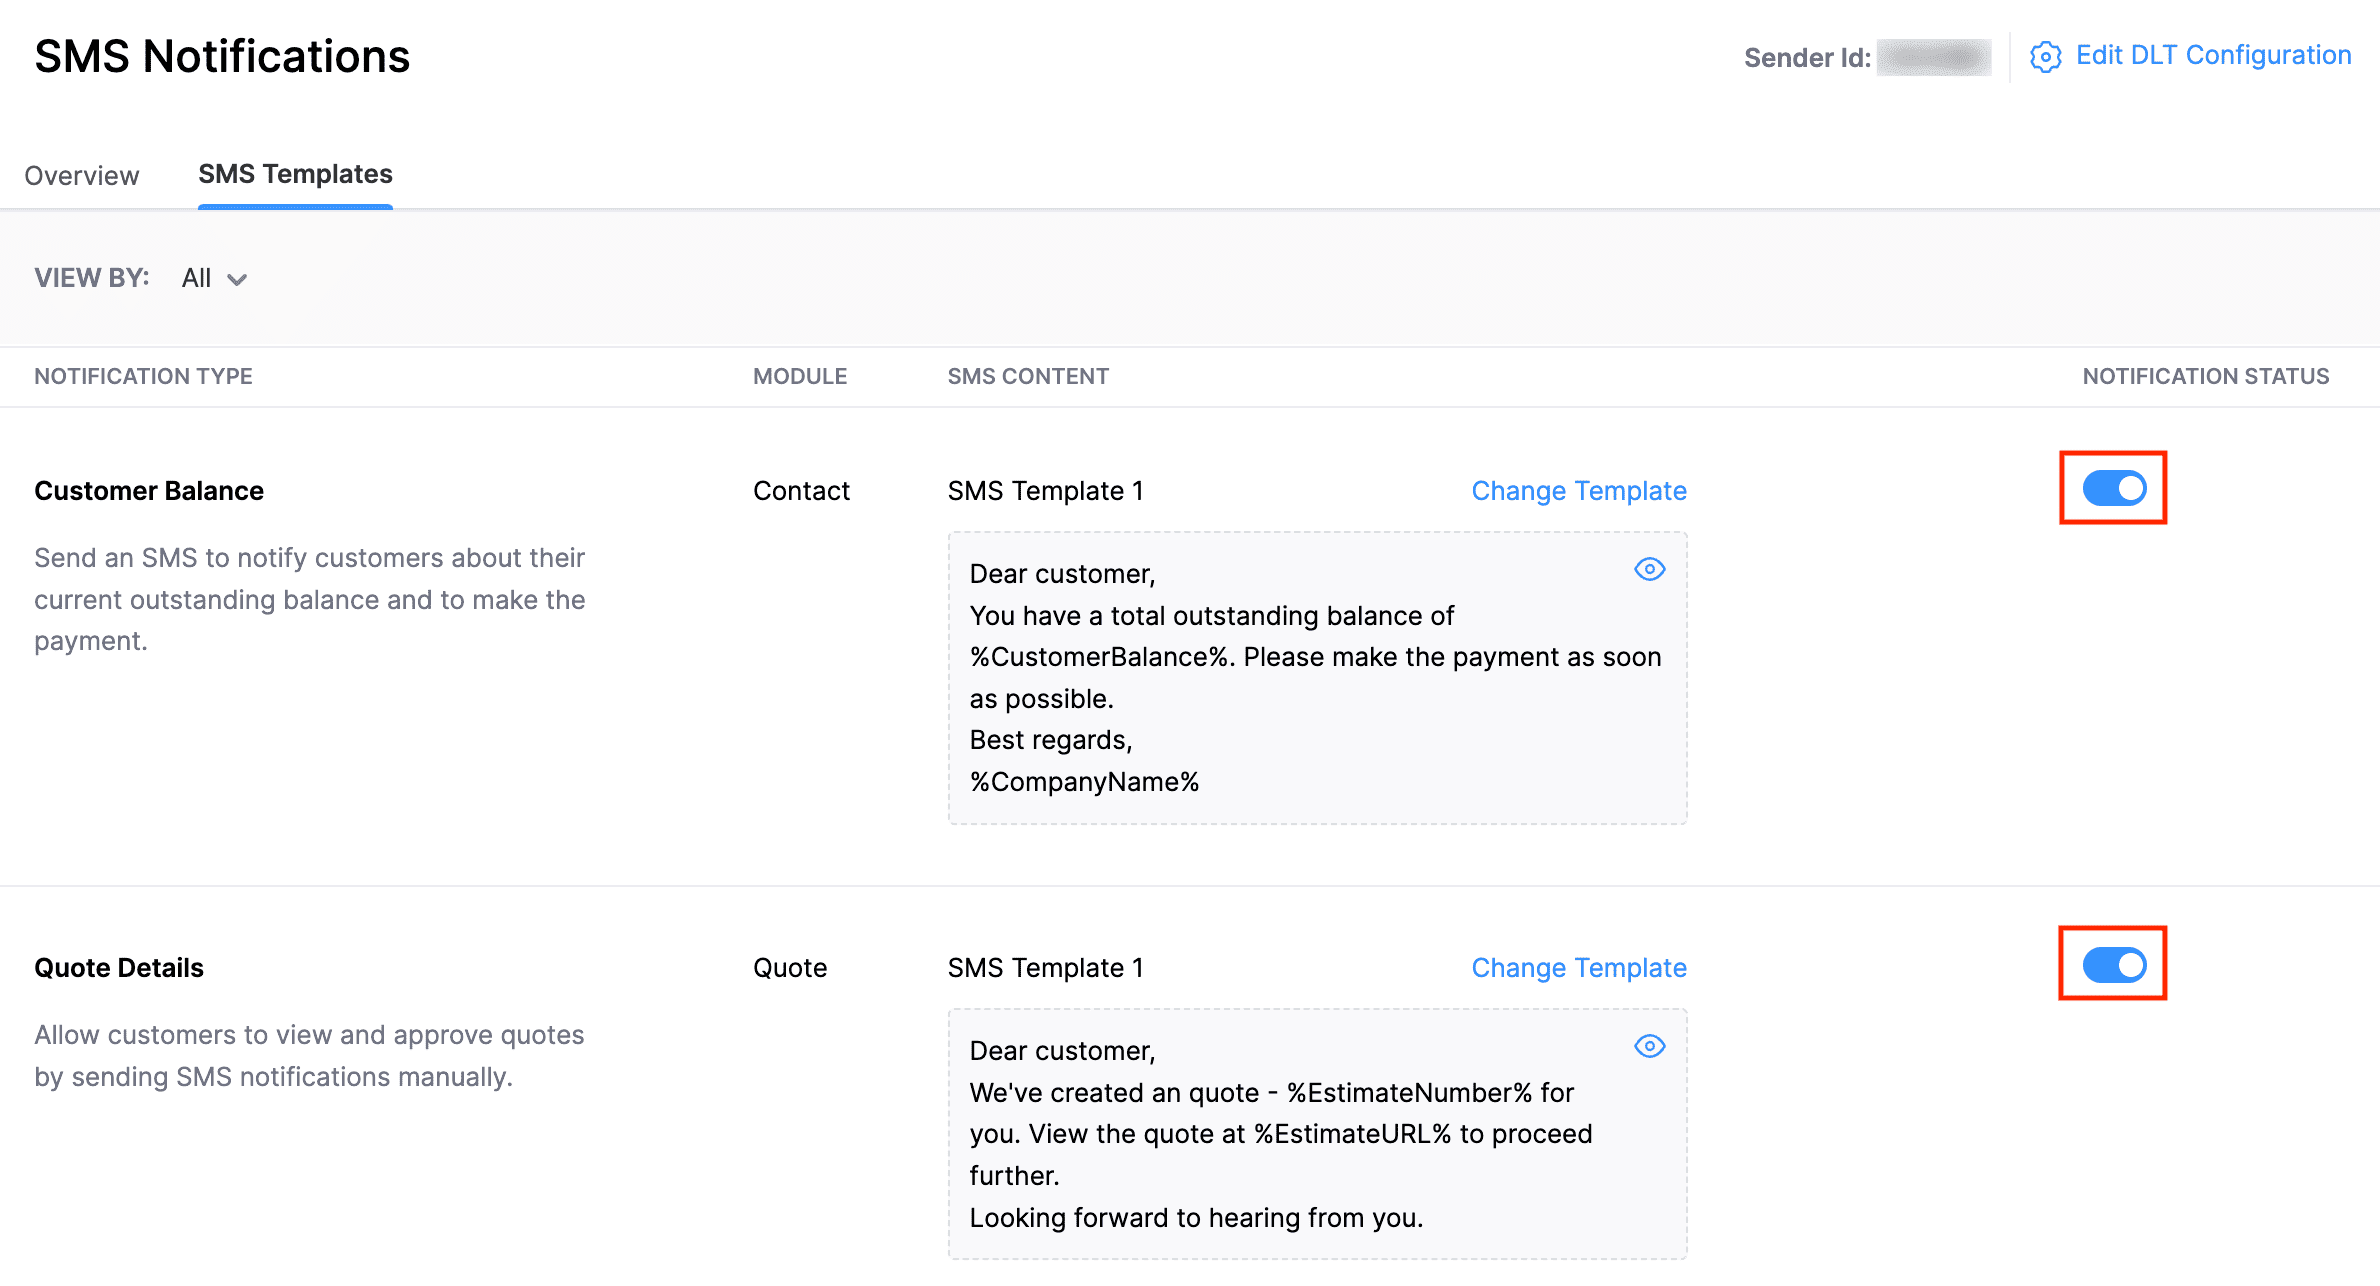The image size is (2380, 1286).
Task: Select the Customer Balance notification name
Action: [148, 490]
